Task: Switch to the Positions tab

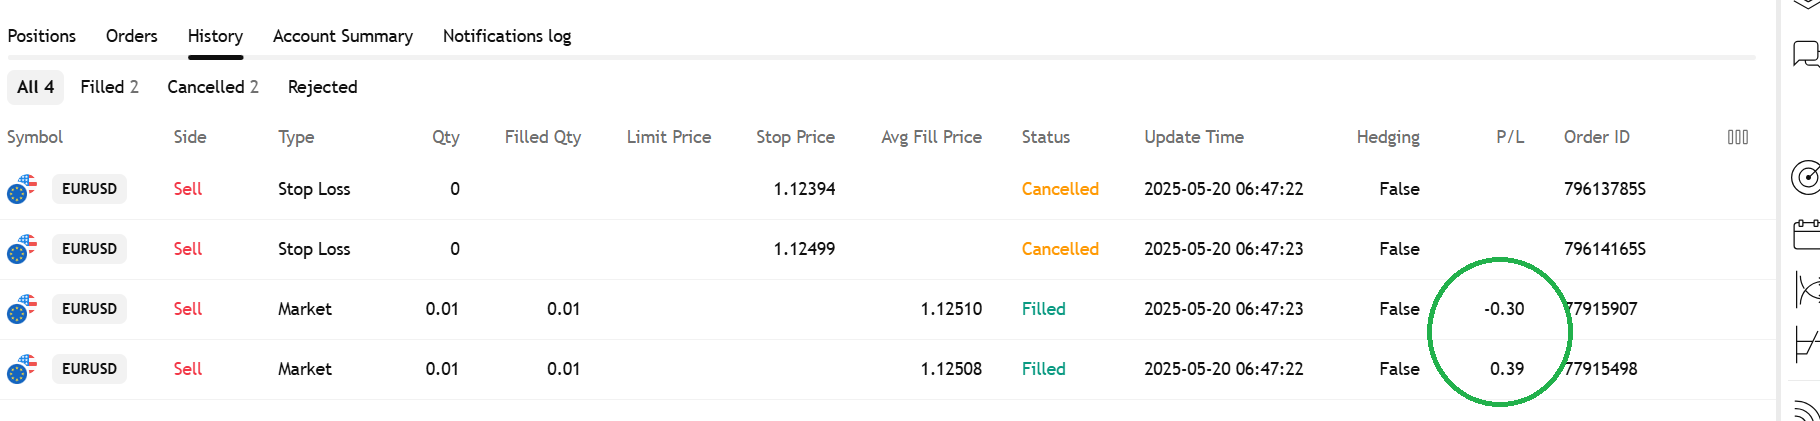Action: pyautogui.click(x=42, y=36)
